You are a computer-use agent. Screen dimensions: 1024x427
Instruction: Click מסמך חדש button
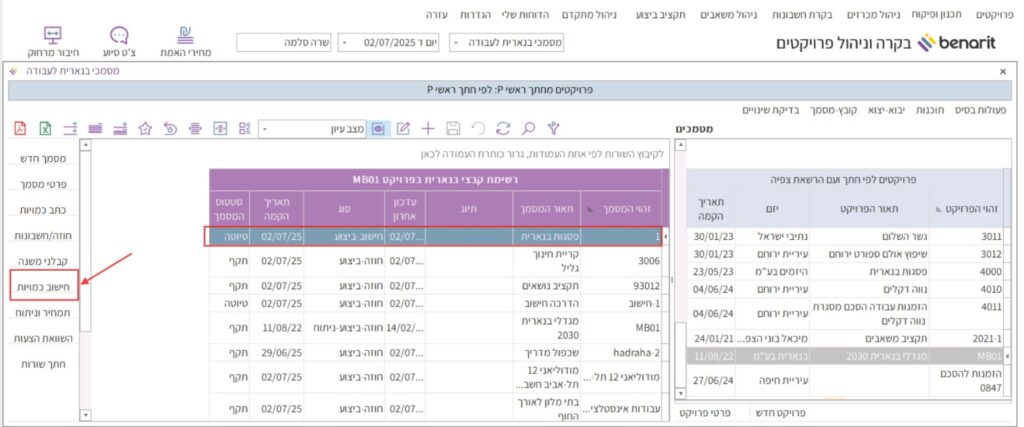coord(44,159)
